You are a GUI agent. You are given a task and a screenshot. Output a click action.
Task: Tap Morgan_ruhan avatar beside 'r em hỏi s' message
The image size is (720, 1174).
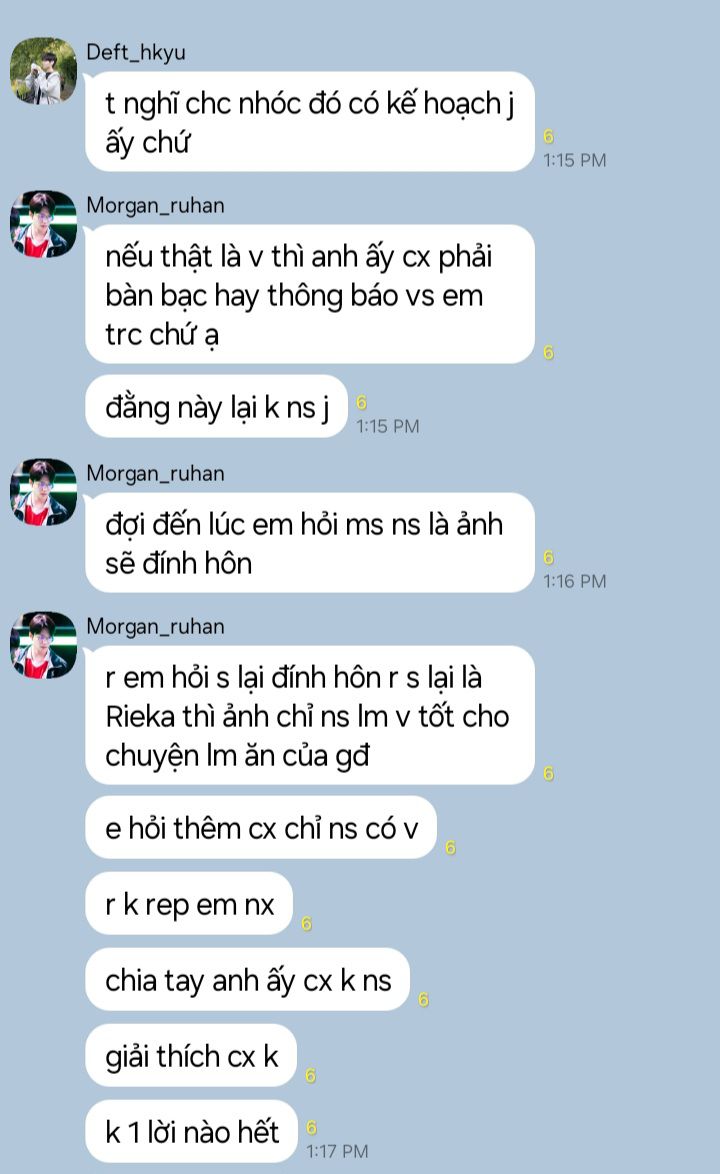pos(43,645)
